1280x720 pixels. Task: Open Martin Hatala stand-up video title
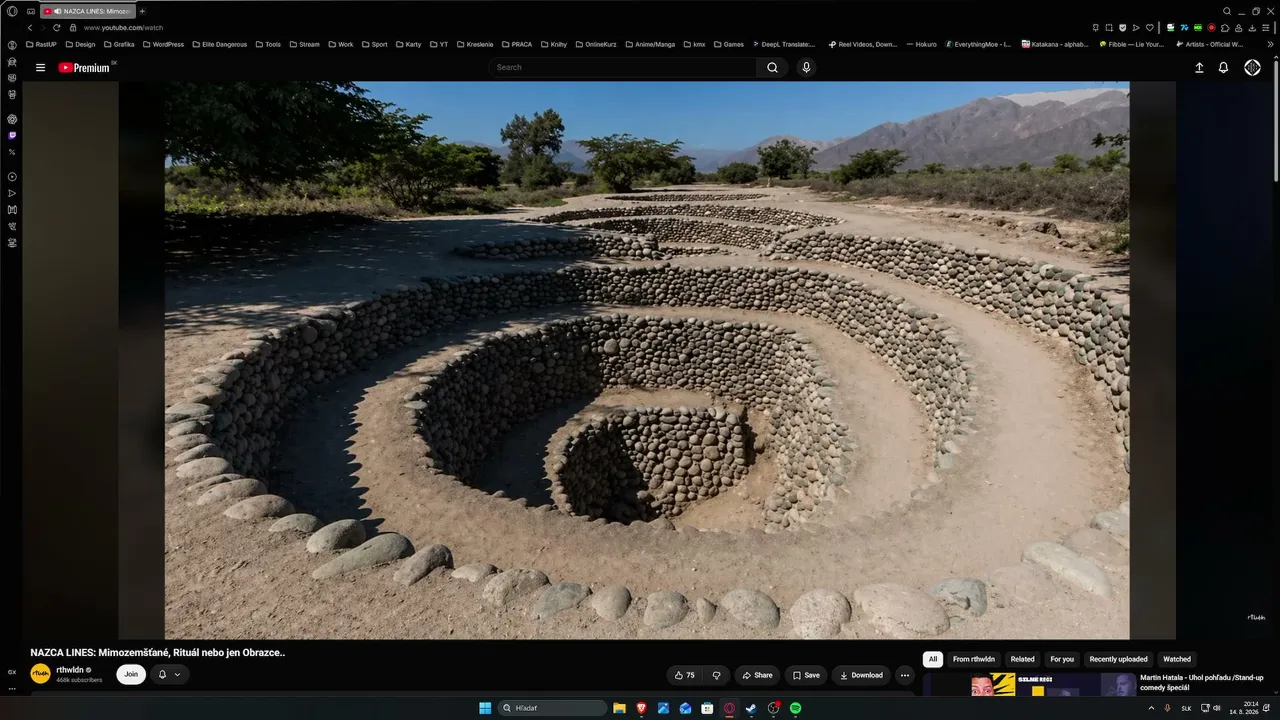tap(1202, 683)
